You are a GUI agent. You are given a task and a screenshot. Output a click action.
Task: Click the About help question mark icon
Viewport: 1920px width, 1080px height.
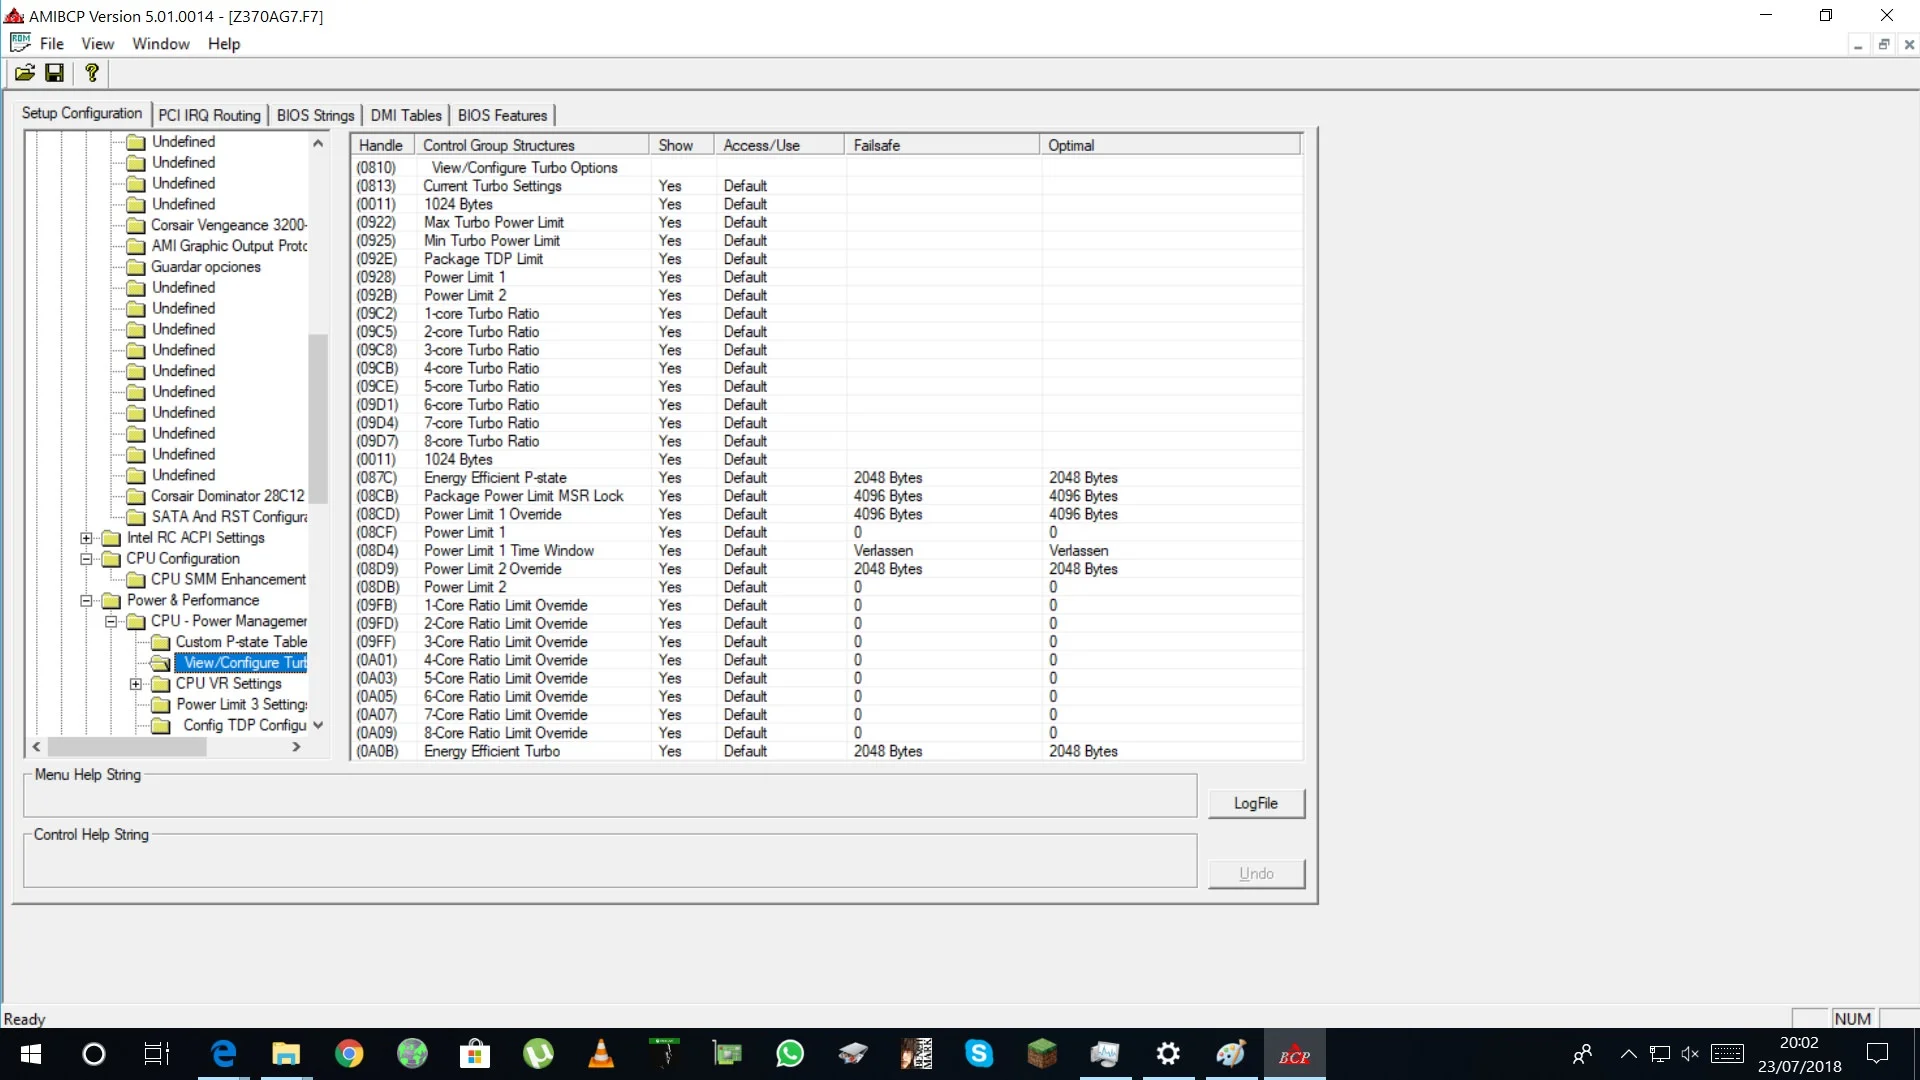pos(92,73)
